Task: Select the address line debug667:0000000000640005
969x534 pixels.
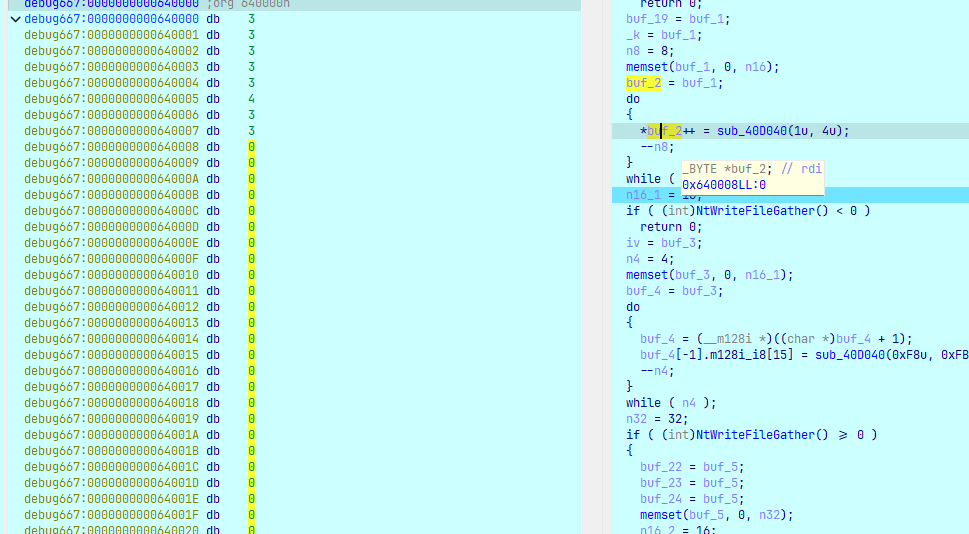Action: tap(112, 99)
